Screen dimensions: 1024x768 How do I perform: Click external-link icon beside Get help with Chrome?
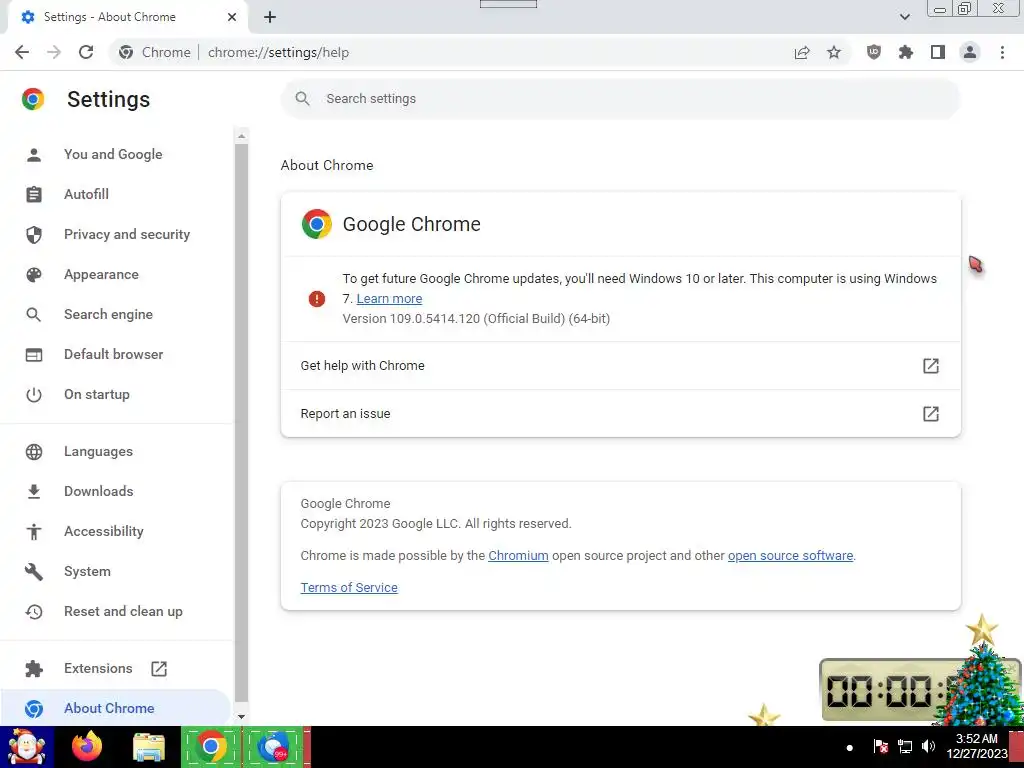click(931, 366)
